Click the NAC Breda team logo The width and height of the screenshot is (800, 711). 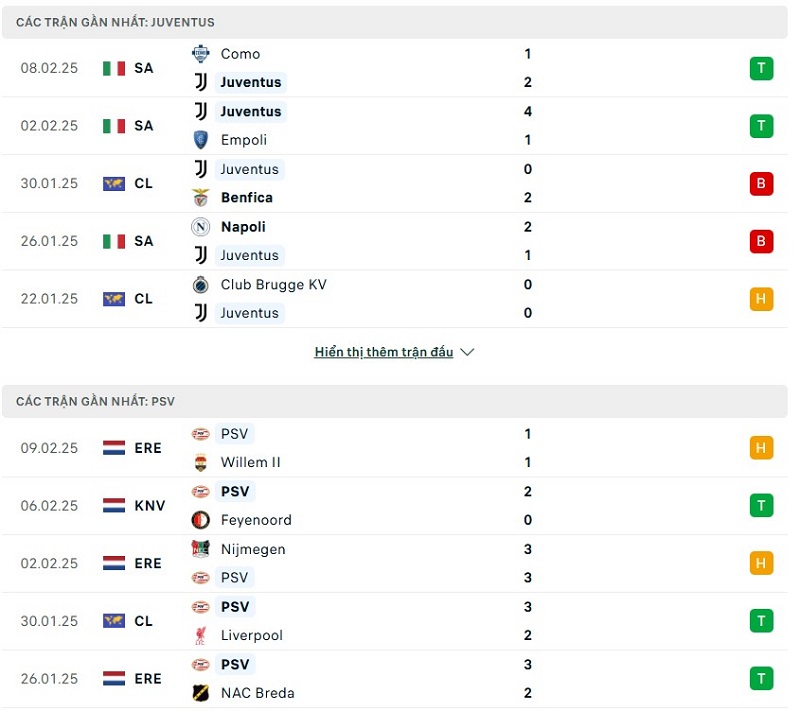200,692
